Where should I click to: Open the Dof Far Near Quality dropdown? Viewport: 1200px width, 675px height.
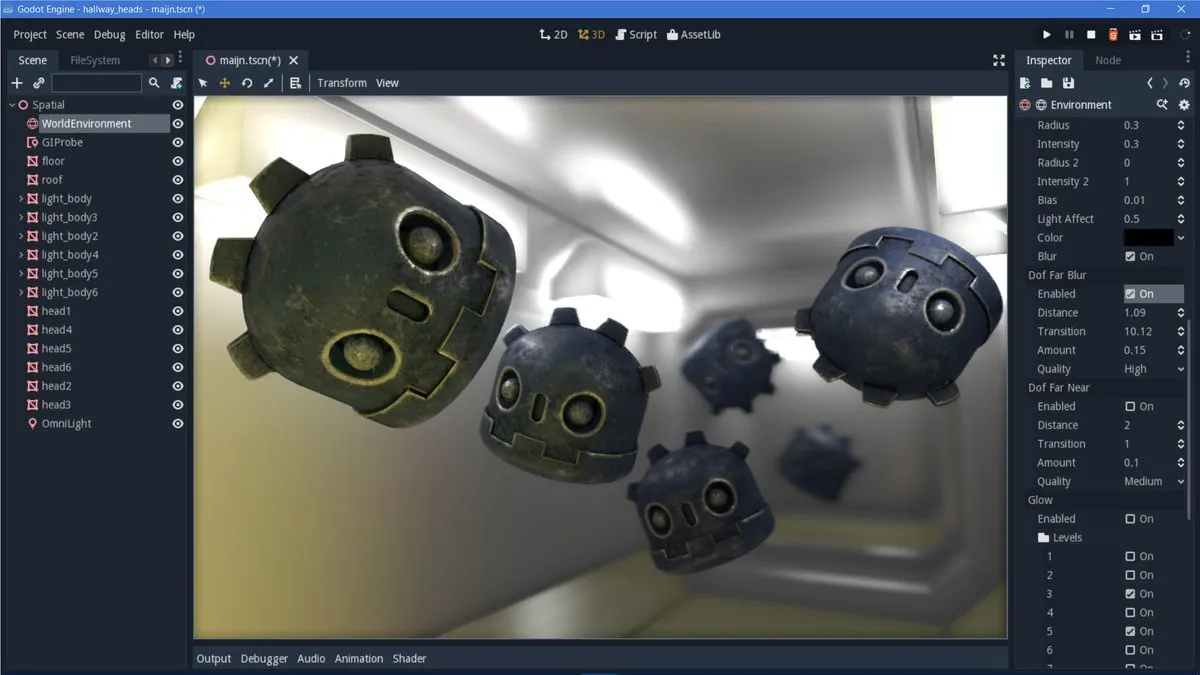(1153, 481)
